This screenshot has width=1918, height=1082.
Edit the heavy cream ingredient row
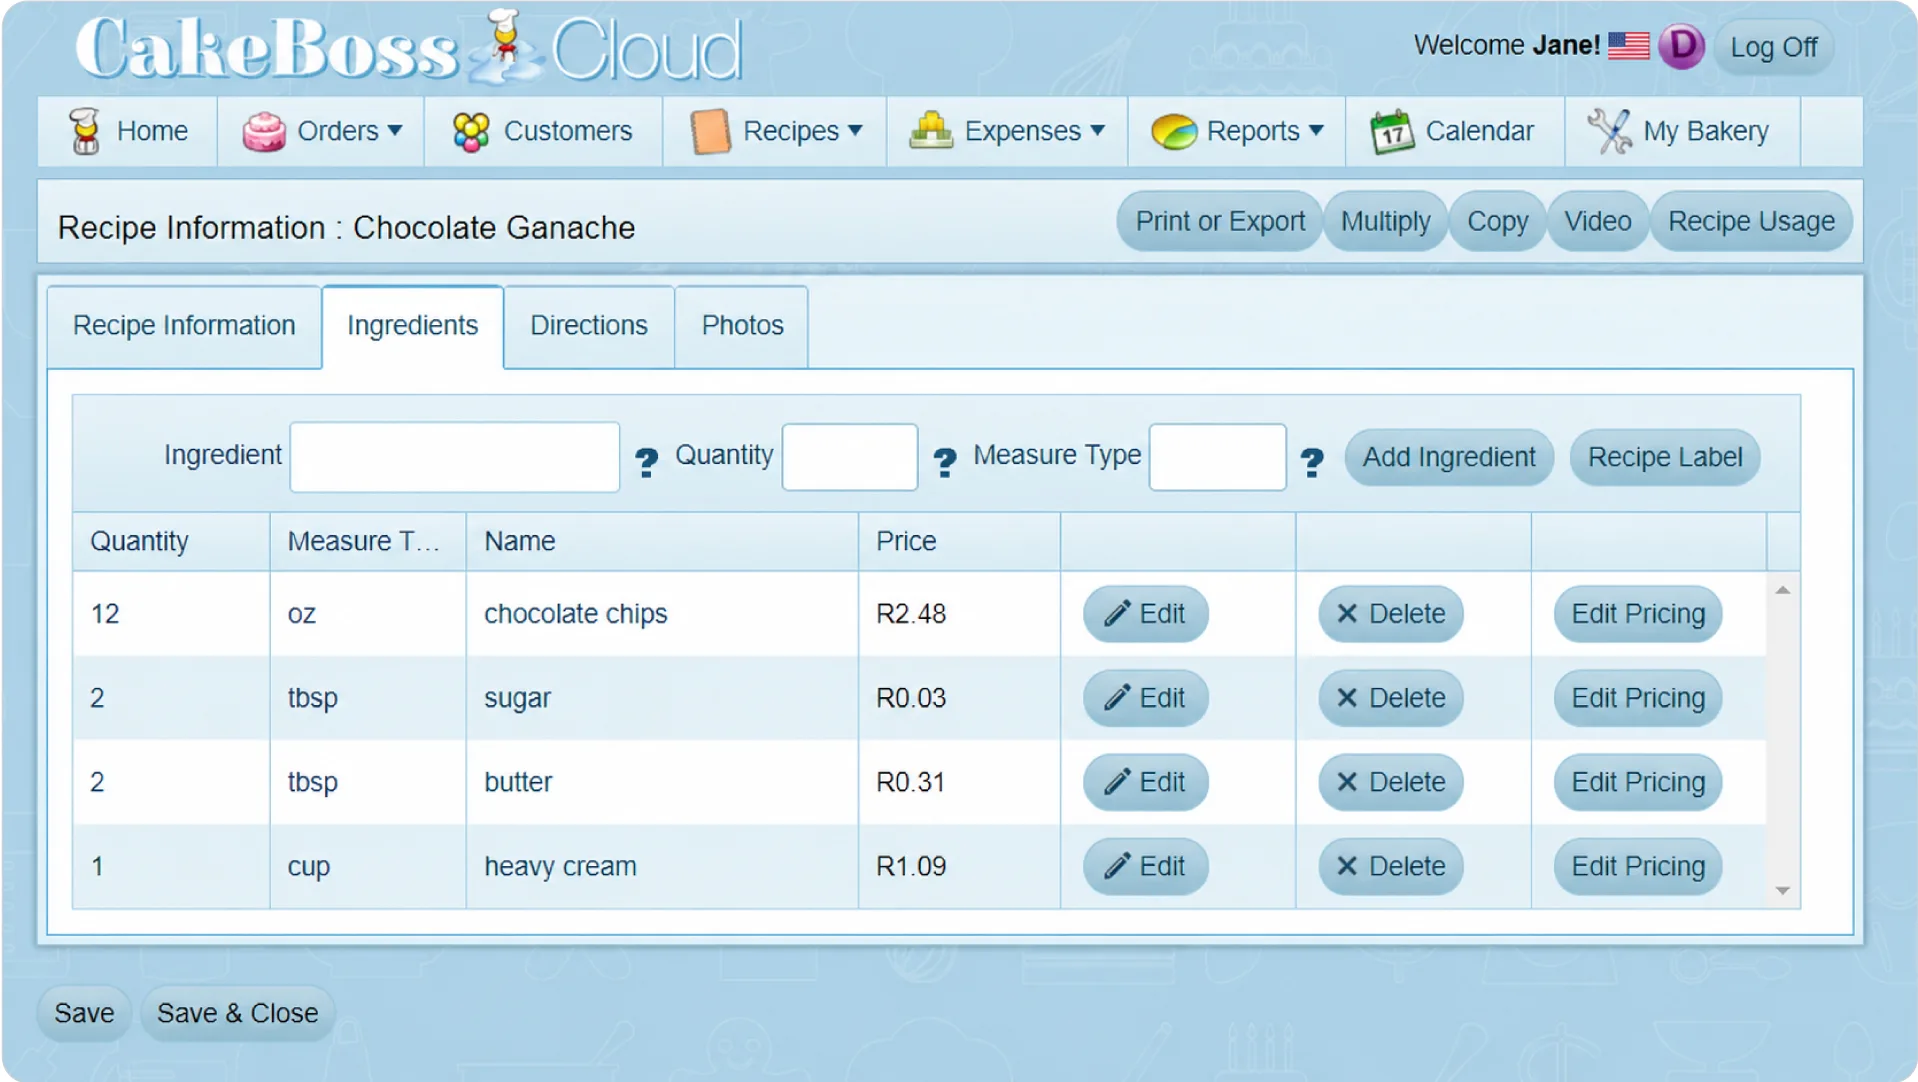point(1145,866)
